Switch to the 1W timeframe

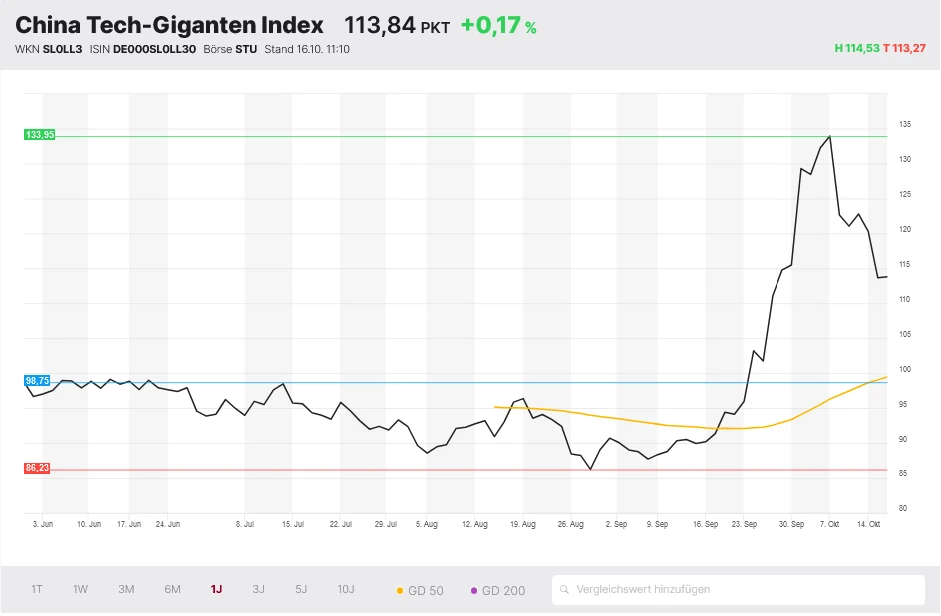click(80, 590)
